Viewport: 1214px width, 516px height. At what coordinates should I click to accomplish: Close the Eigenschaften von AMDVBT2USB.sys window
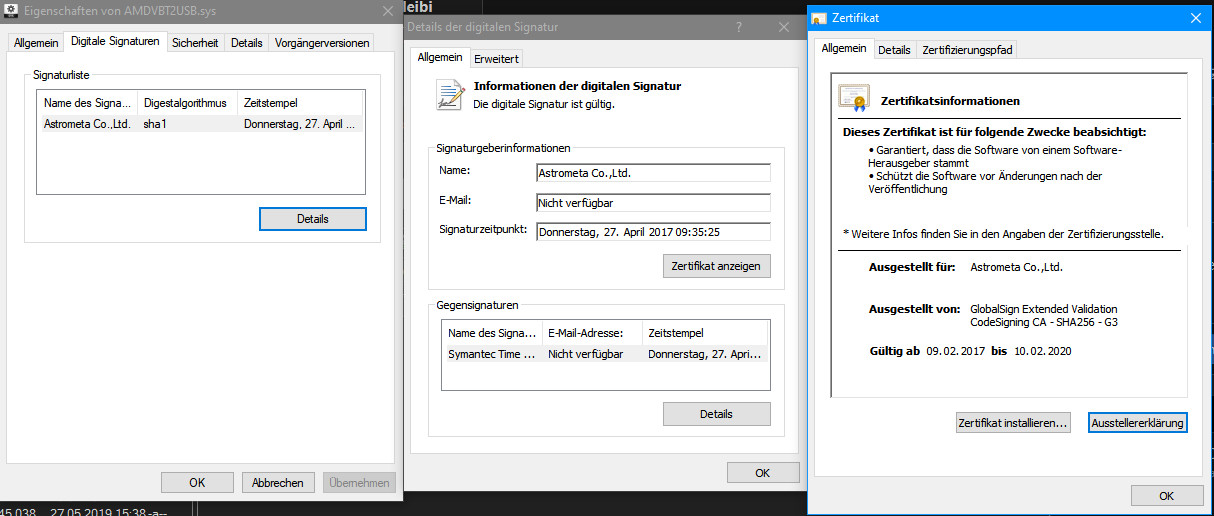(388, 10)
